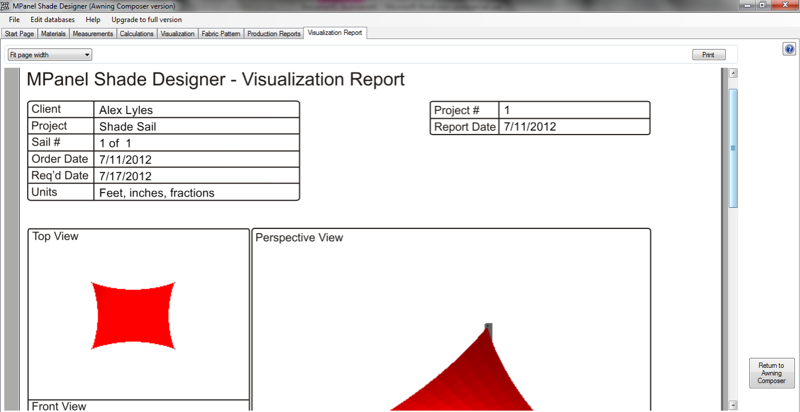Open the Edit databases menu
Screen dimensions: 800x412
pos(52,20)
